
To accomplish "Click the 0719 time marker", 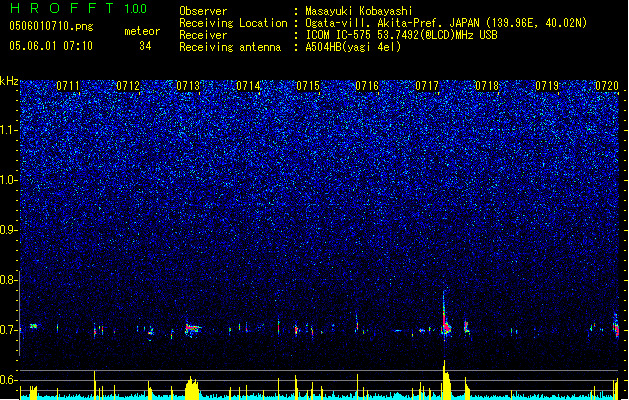I will coord(547,86).
